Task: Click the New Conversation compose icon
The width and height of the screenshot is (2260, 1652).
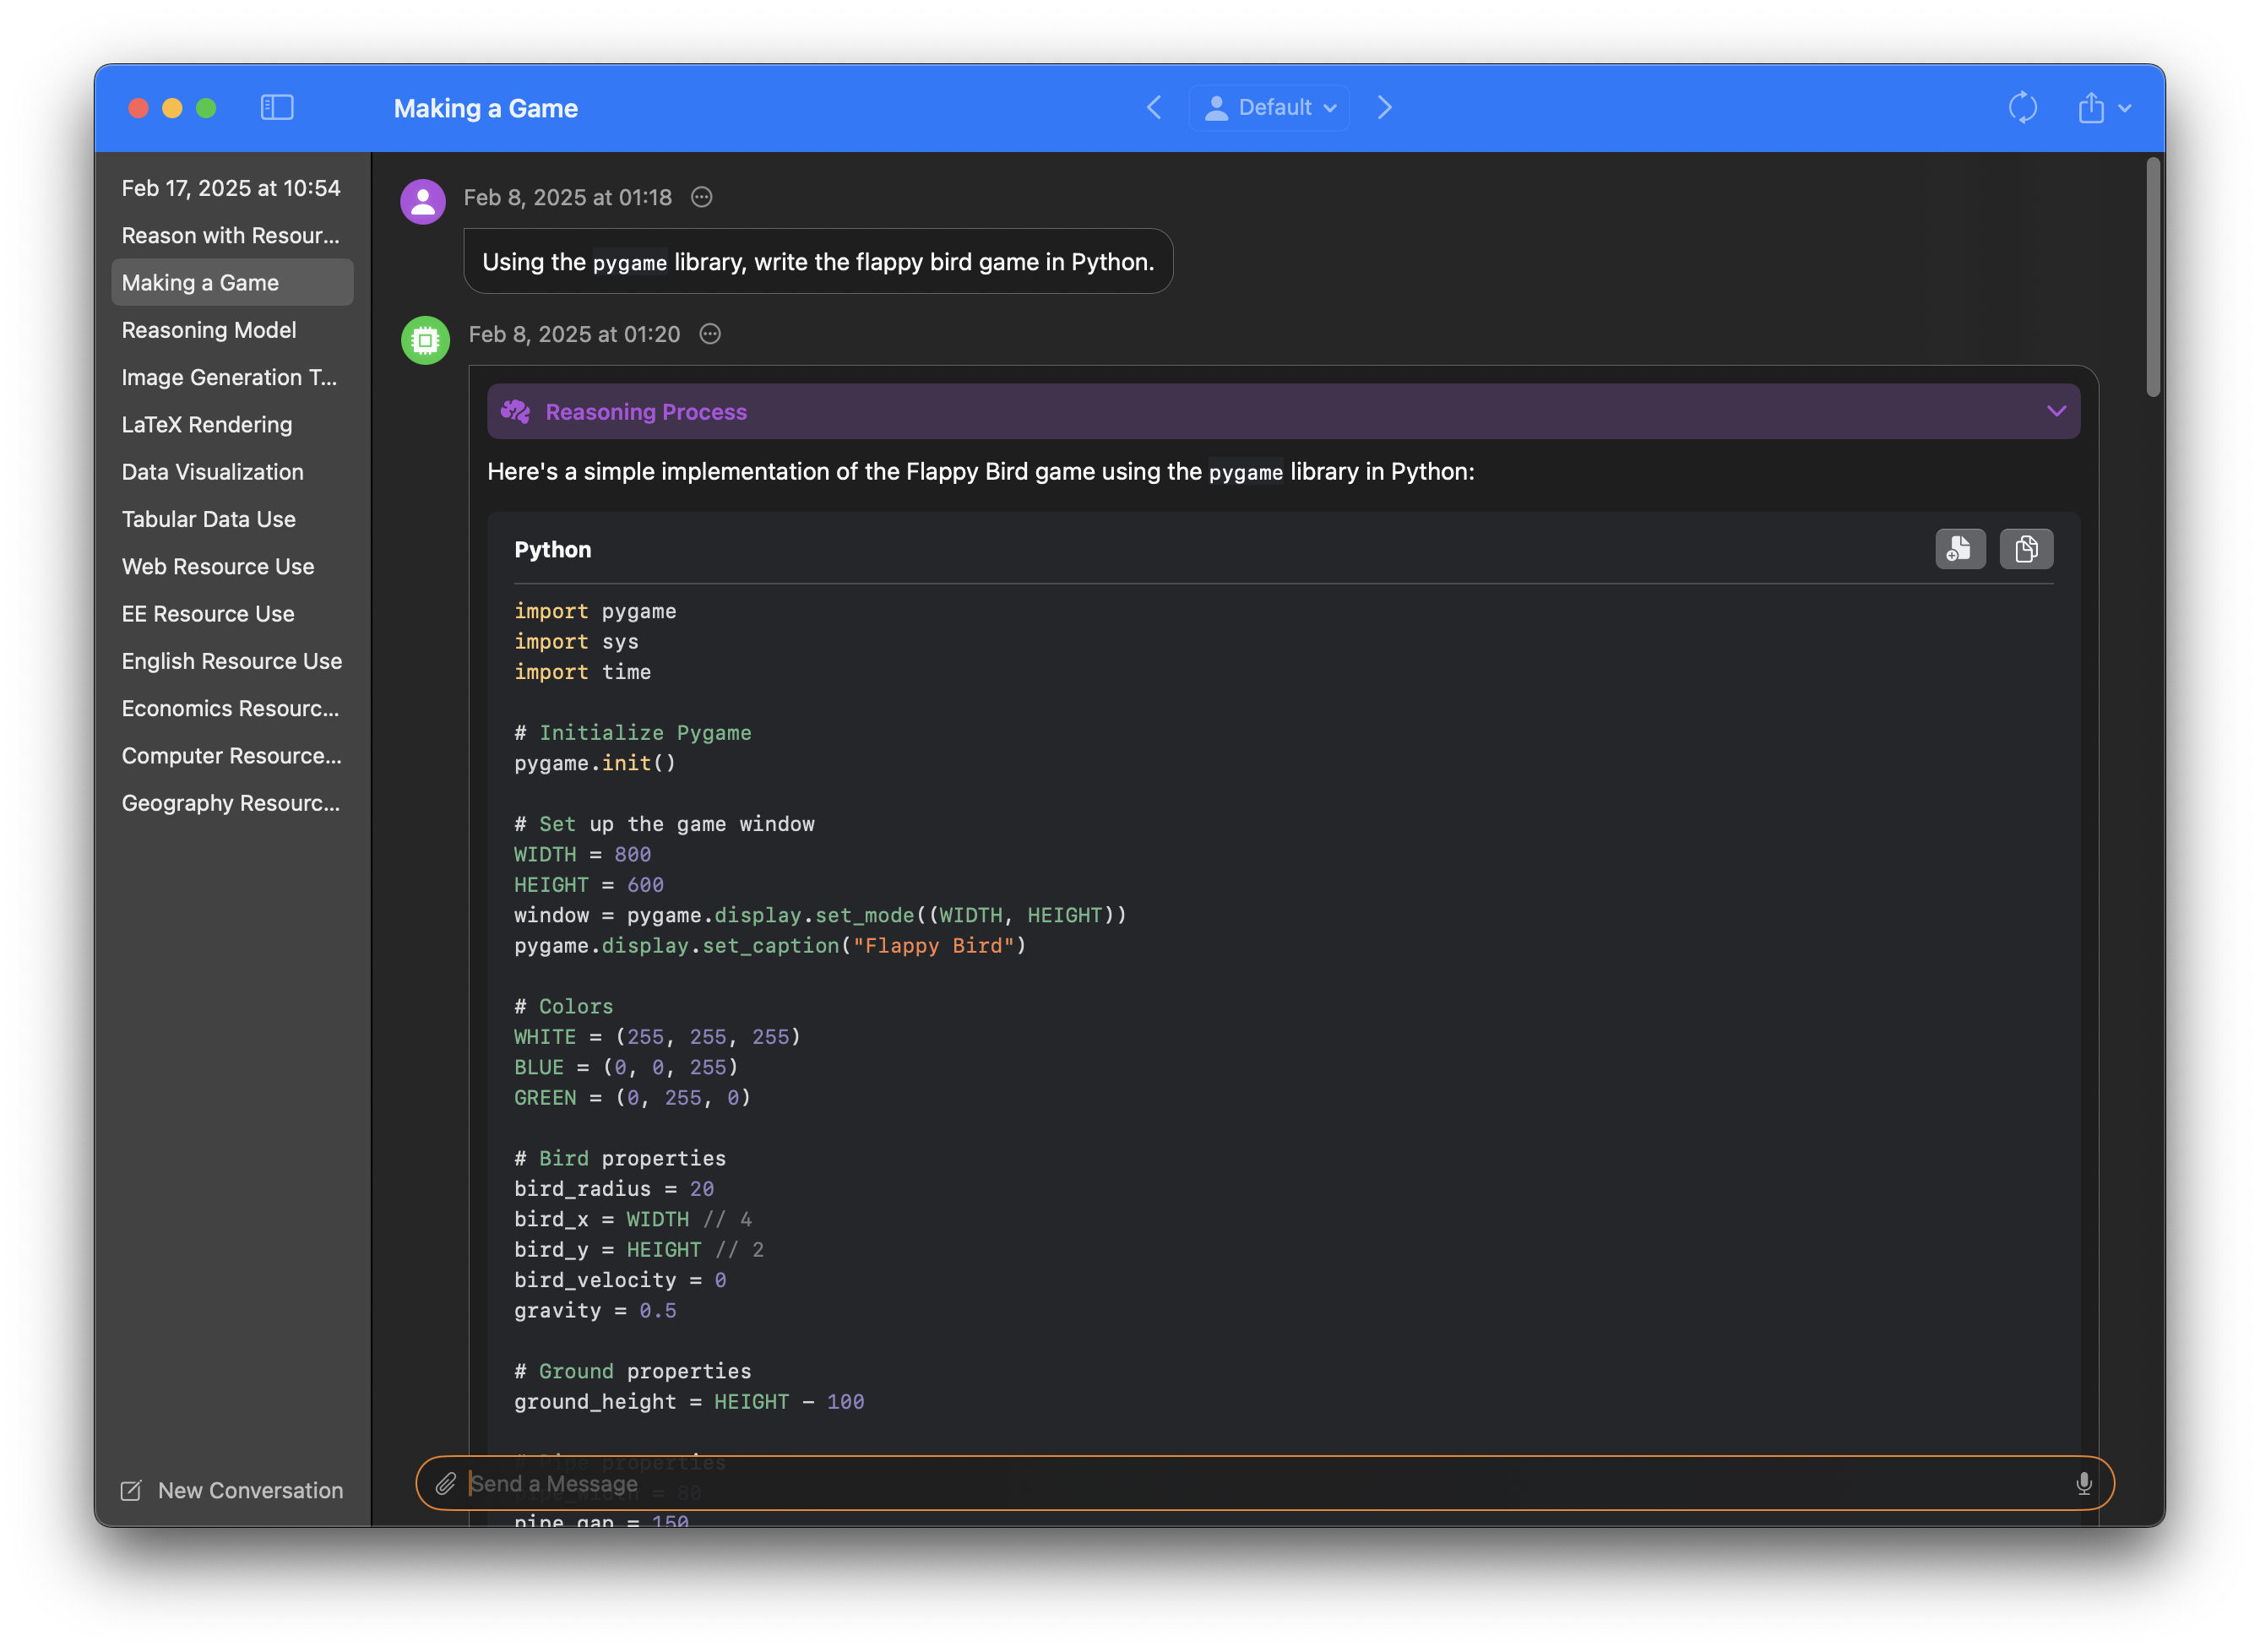Action: tap(131, 1490)
